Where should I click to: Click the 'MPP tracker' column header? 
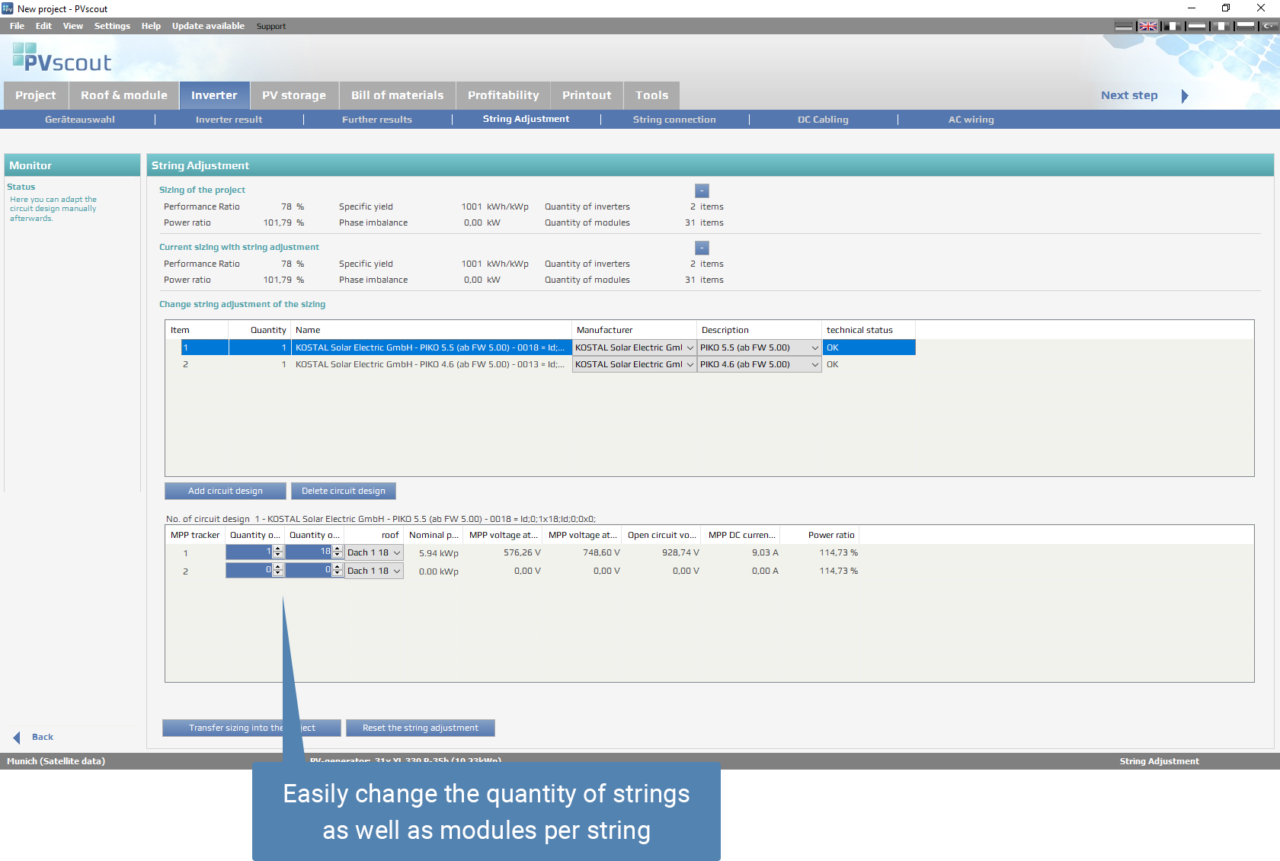coord(195,535)
